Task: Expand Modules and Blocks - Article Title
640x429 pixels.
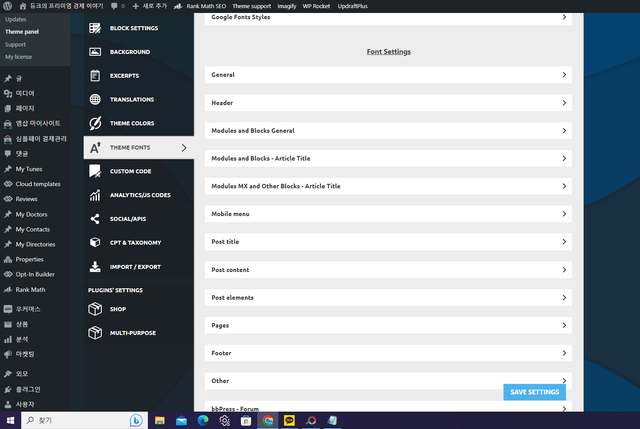Action: 388,158
